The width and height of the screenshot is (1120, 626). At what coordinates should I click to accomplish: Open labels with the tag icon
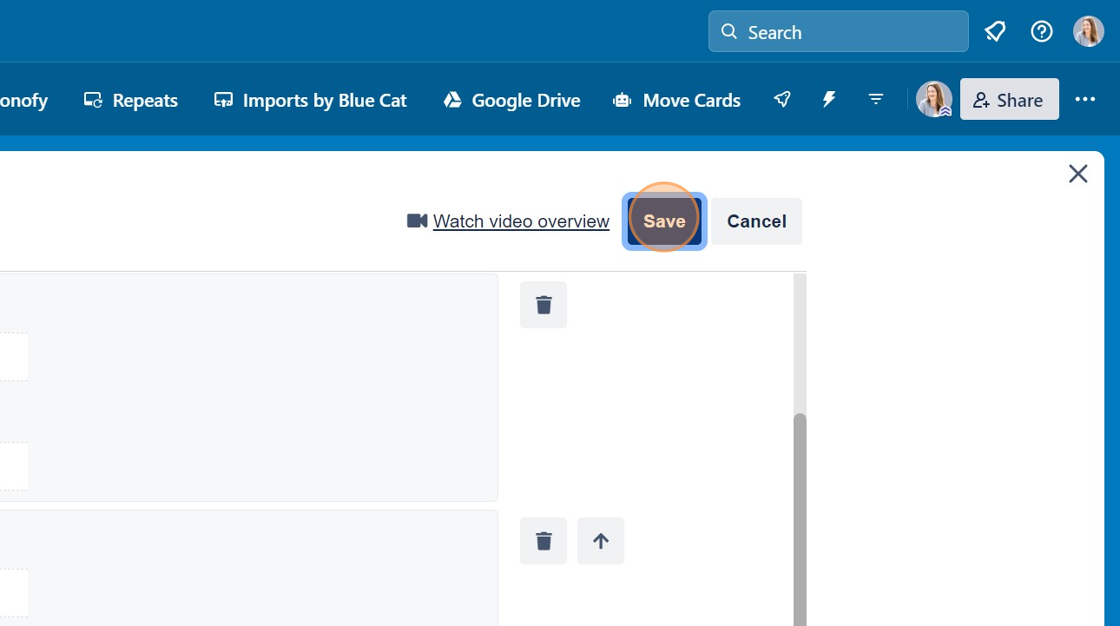(x=995, y=31)
